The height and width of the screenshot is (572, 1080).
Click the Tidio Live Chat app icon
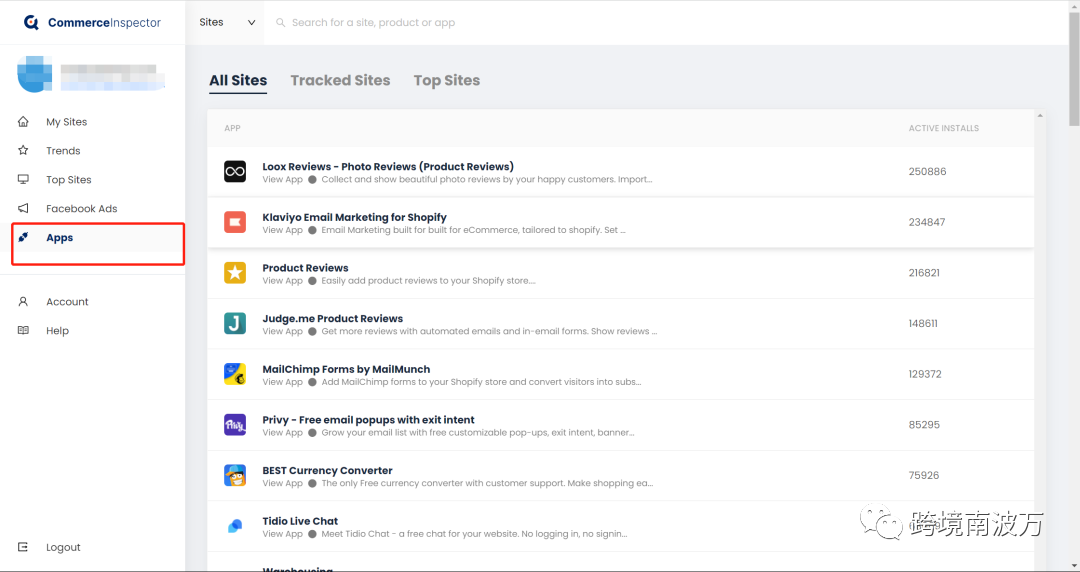point(235,526)
